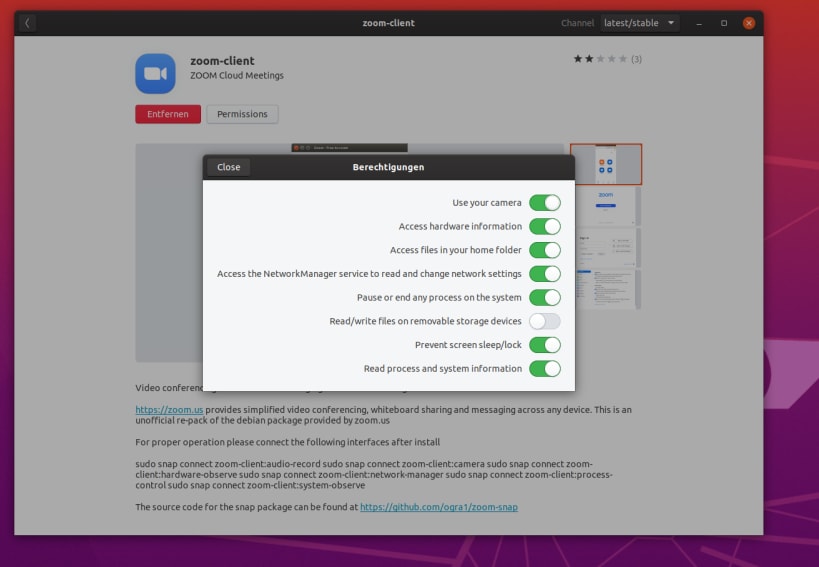This screenshot has height=567, width=819.
Task: Enable Read/write files on removable storage devices
Action: (545, 321)
